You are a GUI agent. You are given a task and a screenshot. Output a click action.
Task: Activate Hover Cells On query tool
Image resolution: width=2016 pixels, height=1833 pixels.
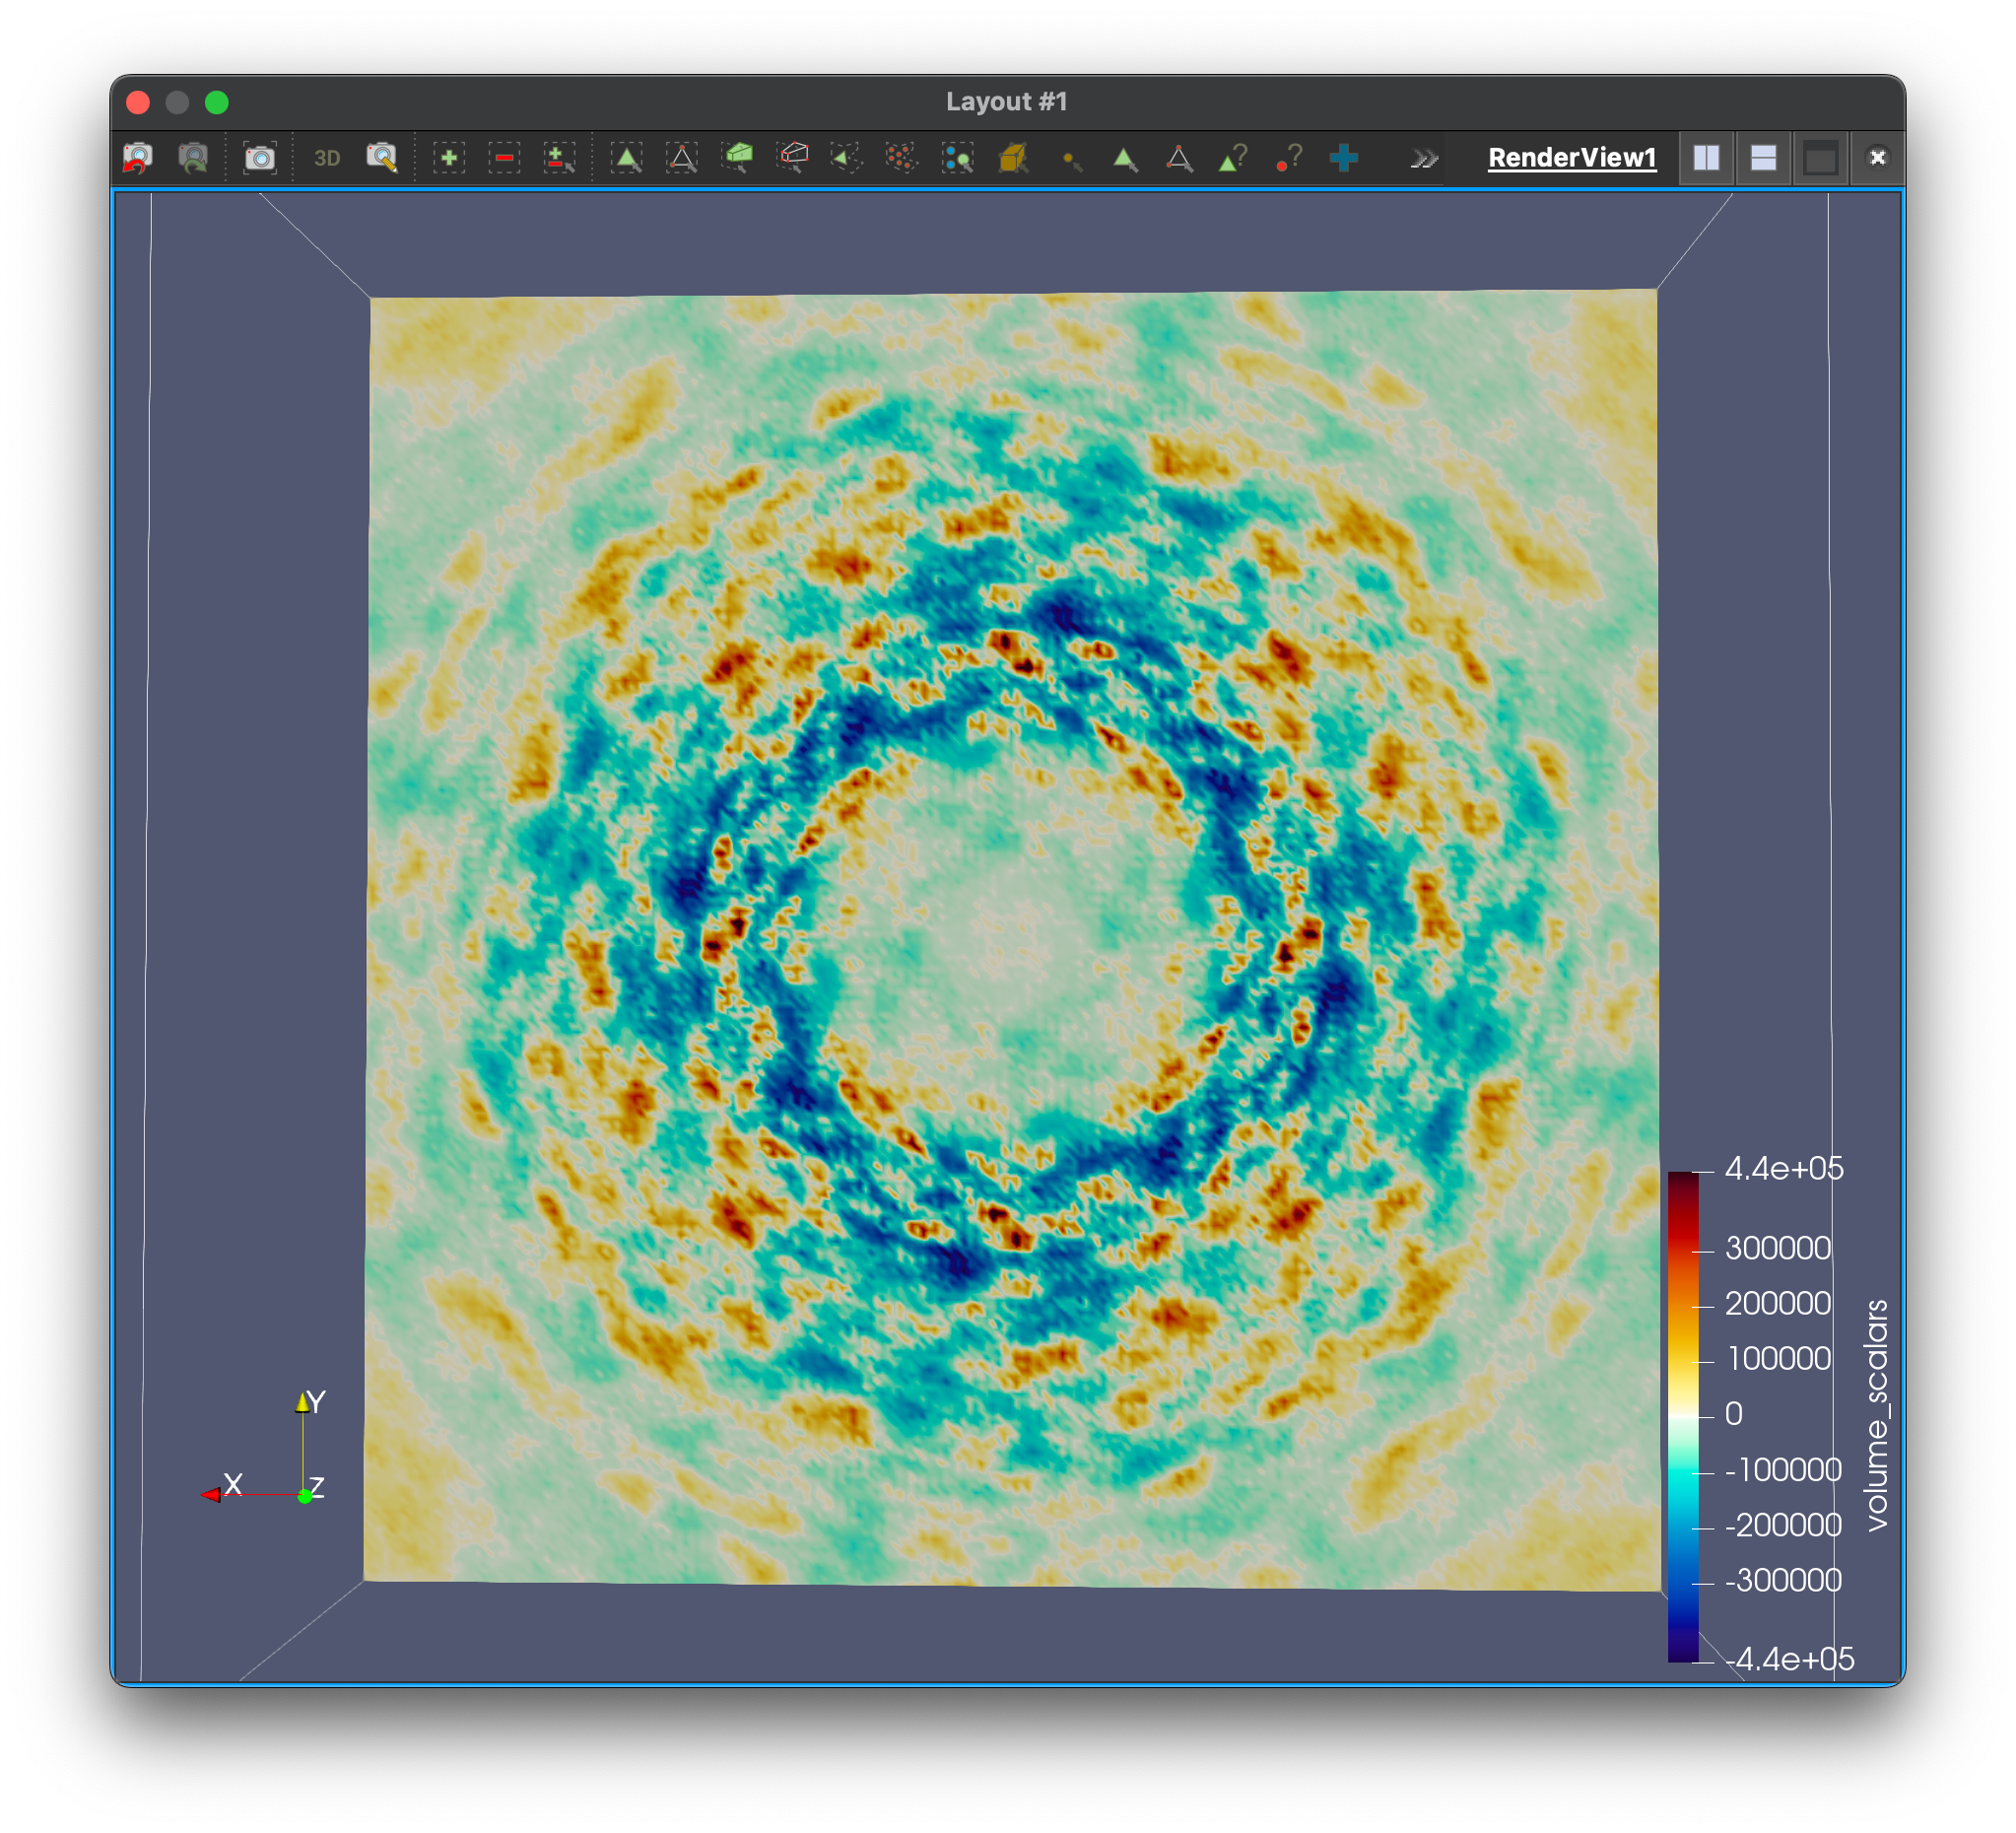(x=1233, y=157)
